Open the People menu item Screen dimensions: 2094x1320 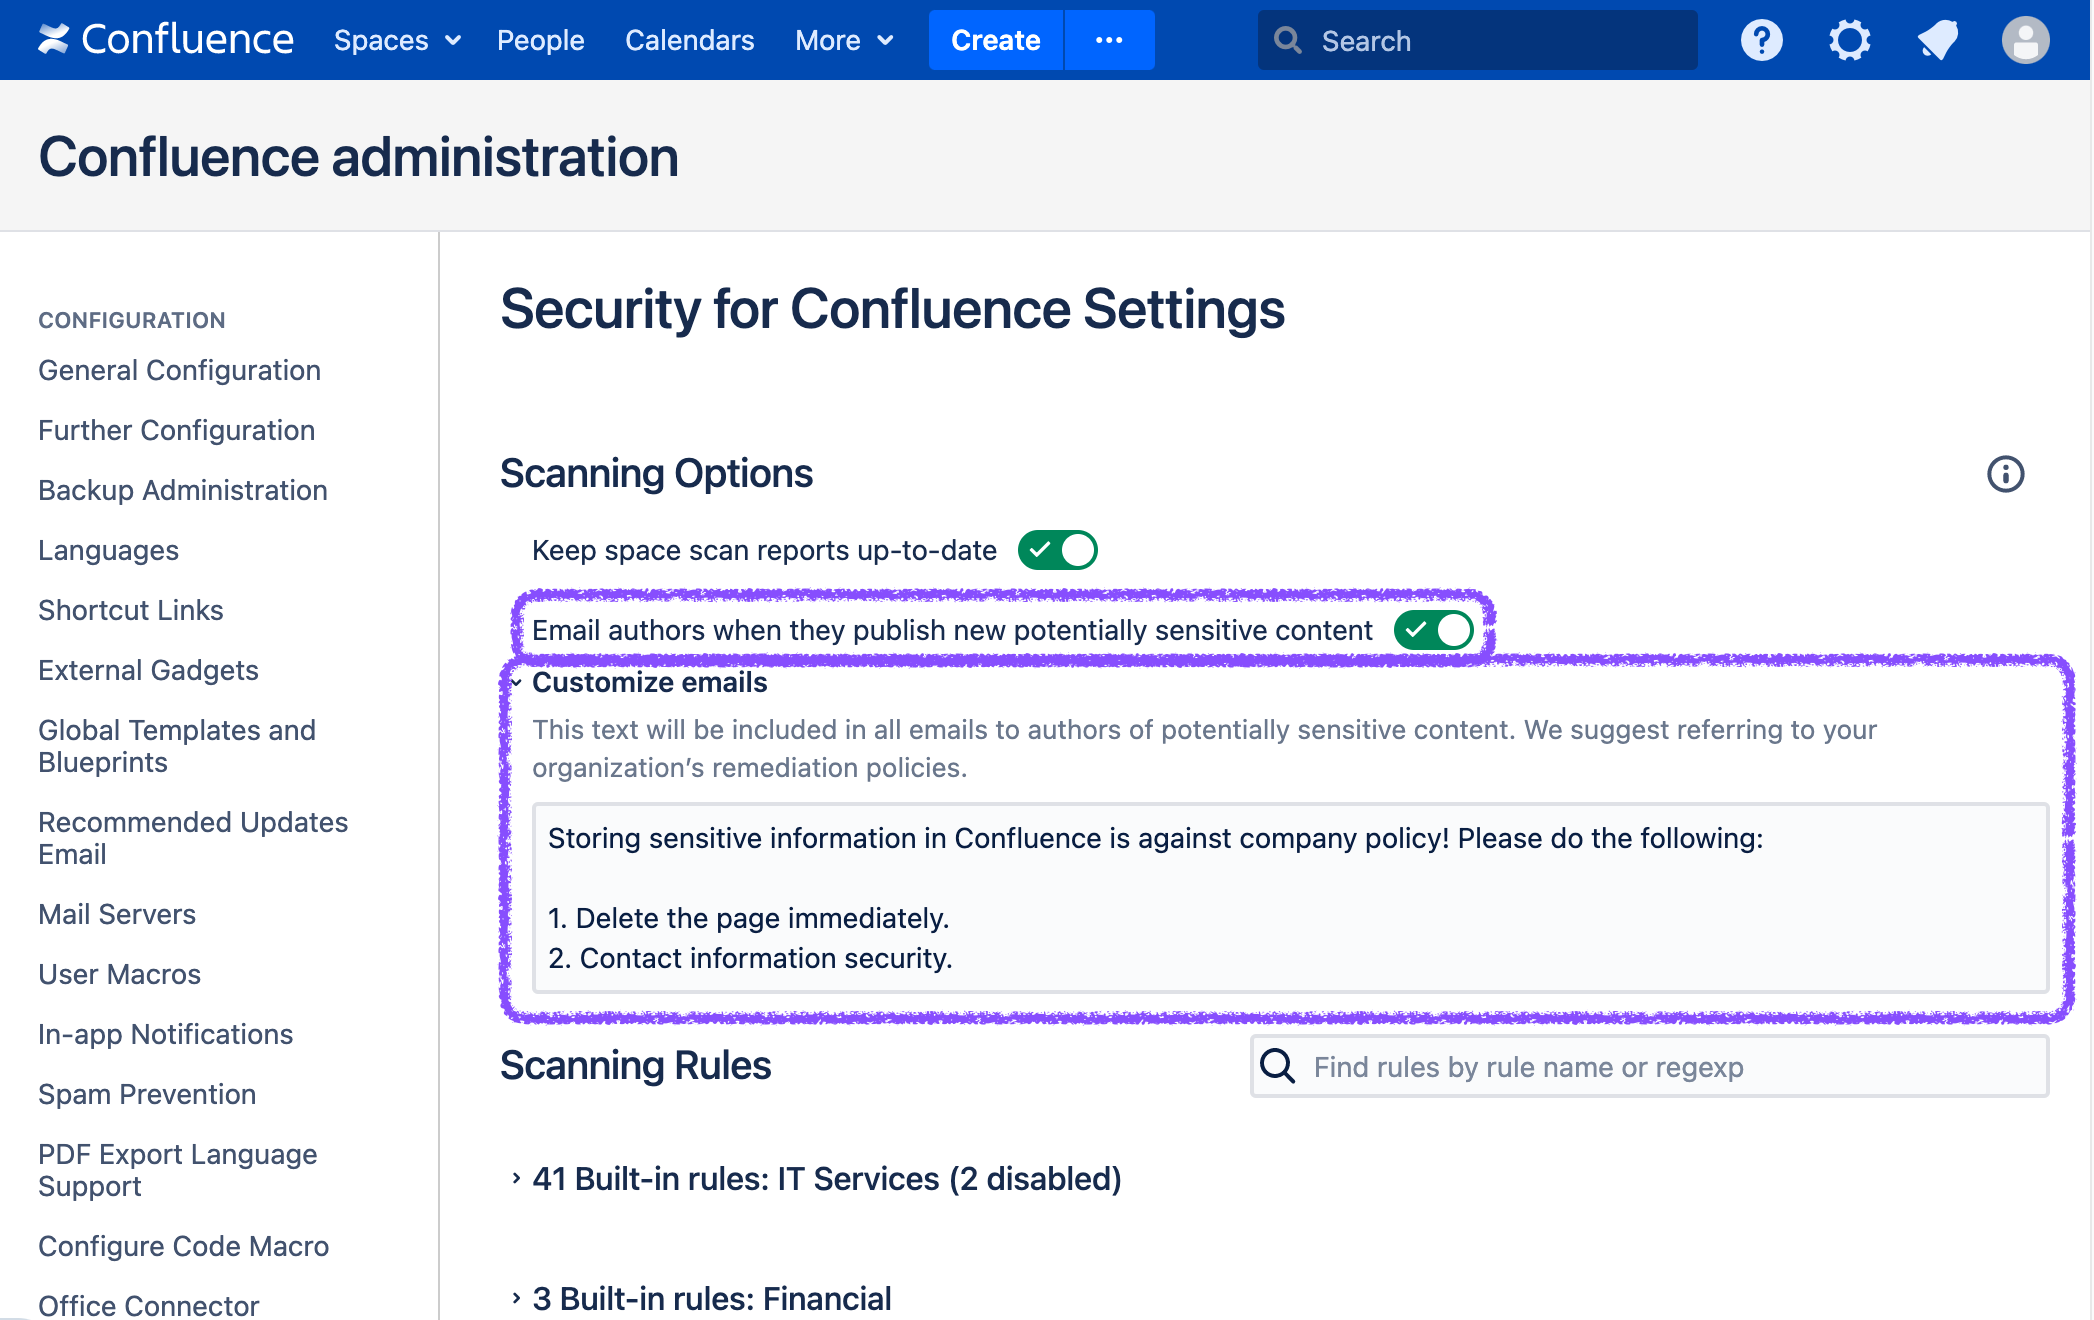click(540, 40)
